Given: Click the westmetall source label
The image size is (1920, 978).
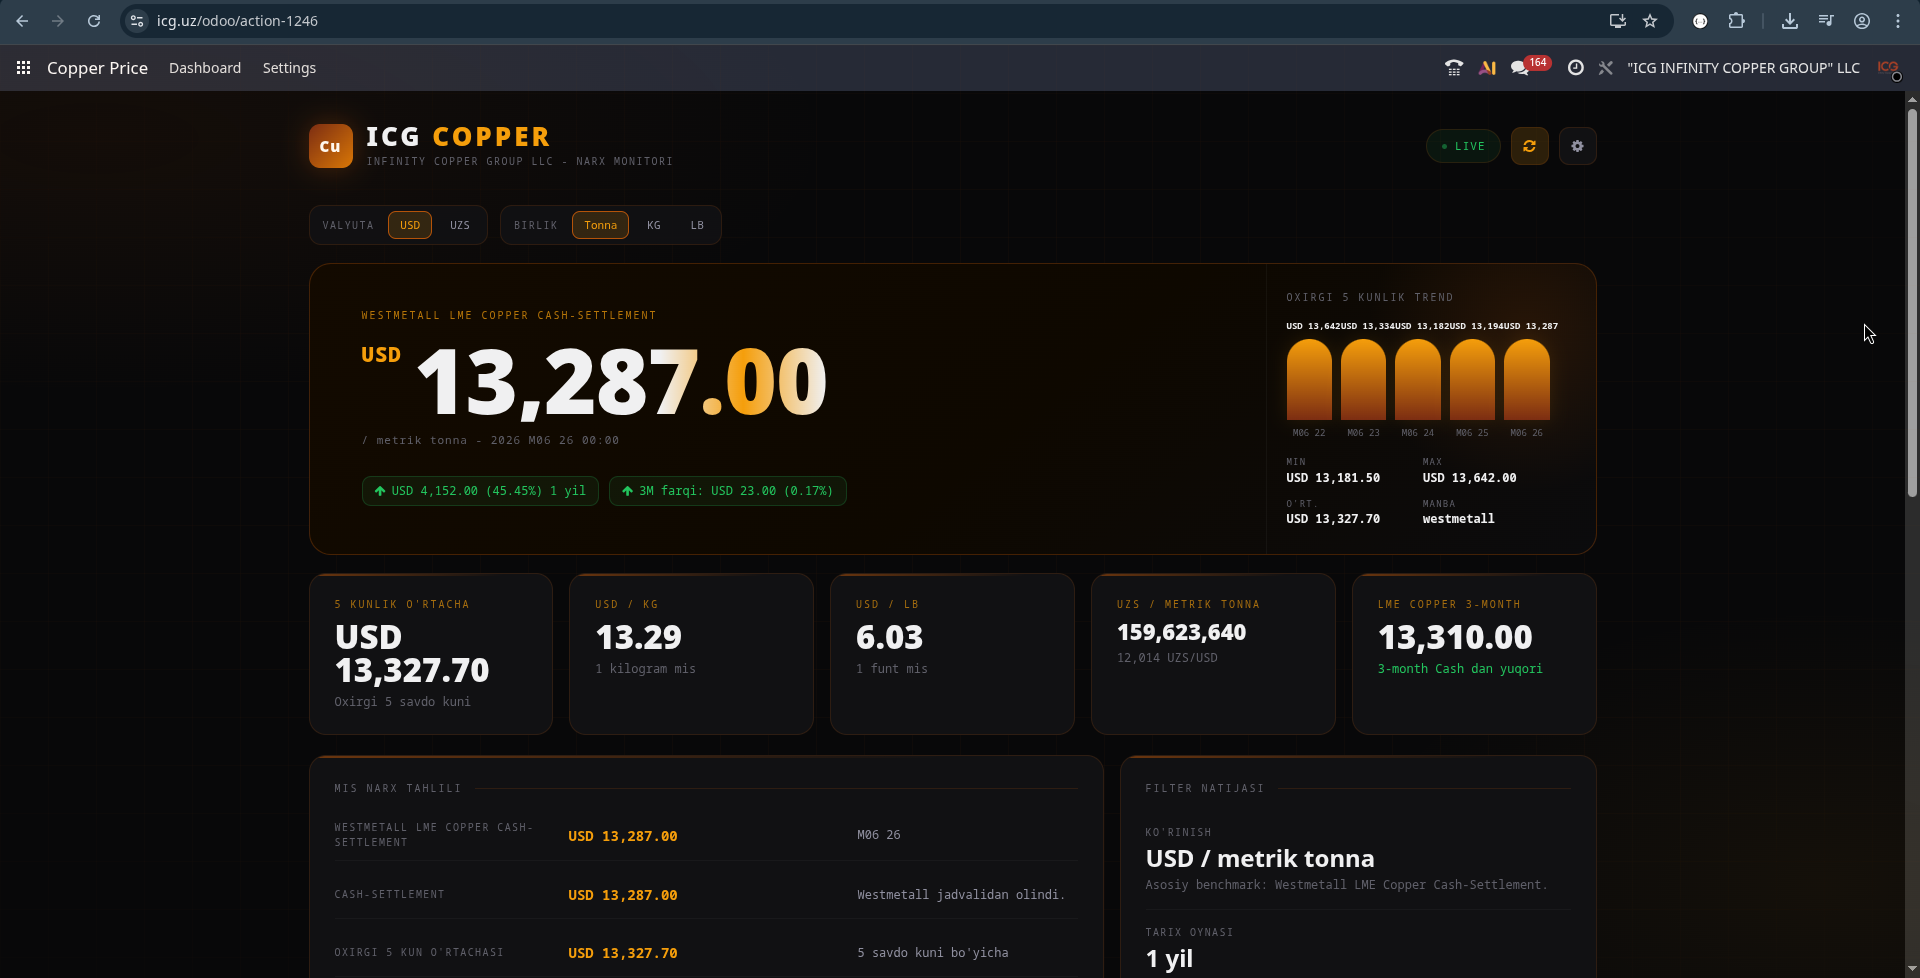Looking at the screenshot, I should tap(1458, 519).
